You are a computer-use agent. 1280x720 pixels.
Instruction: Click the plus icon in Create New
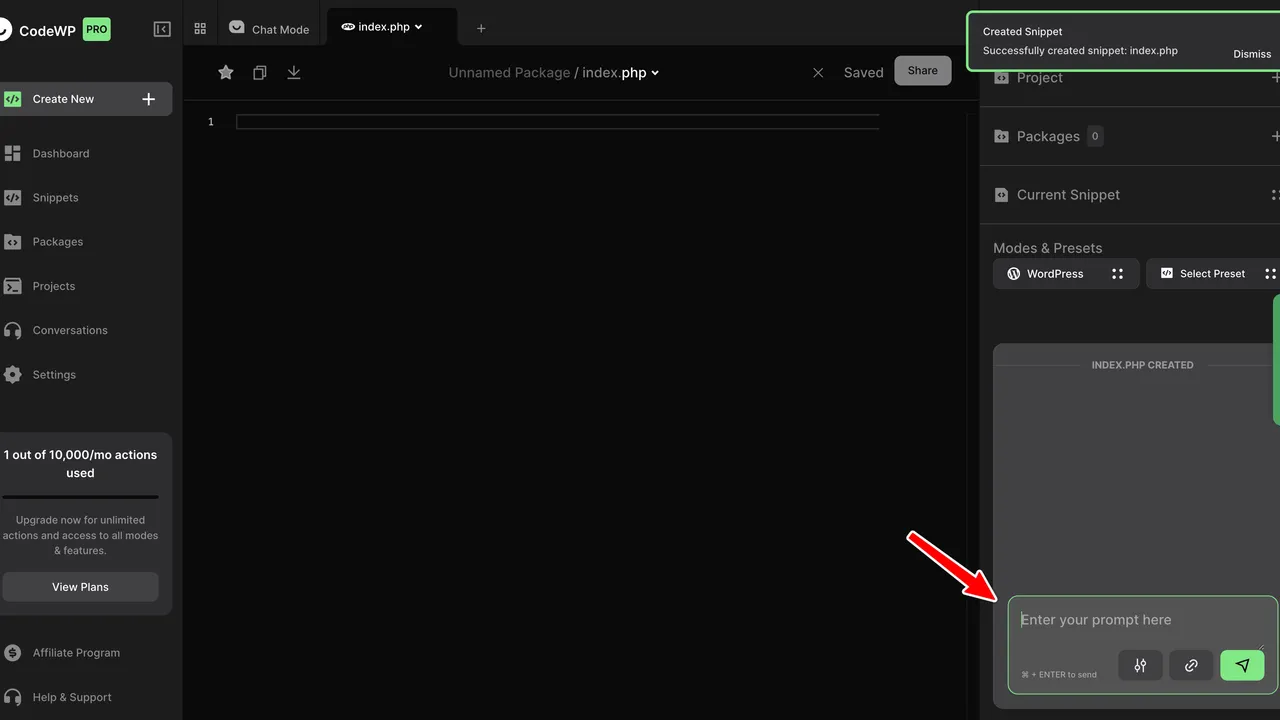pos(149,99)
